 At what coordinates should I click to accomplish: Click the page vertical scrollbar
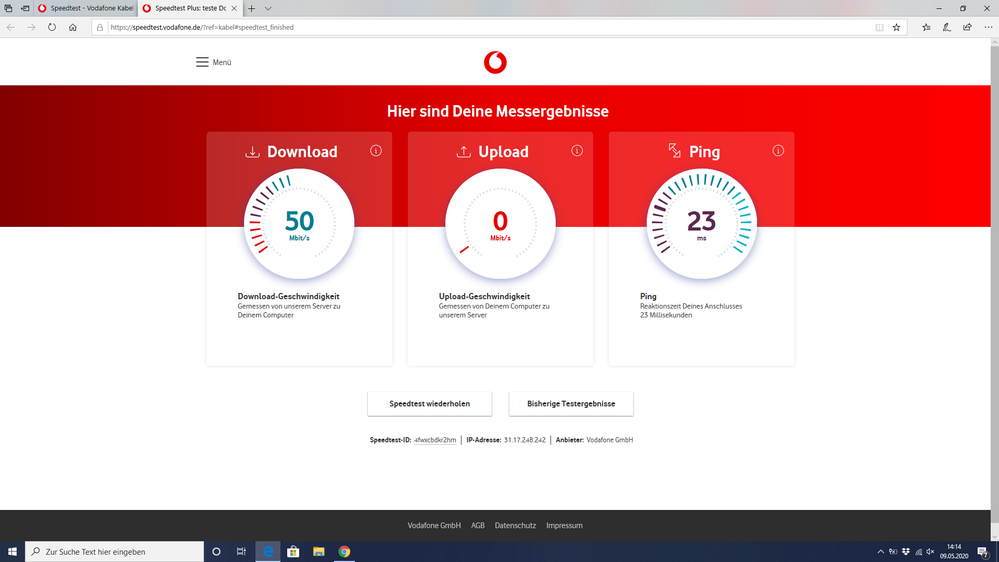click(x=995, y=290)
